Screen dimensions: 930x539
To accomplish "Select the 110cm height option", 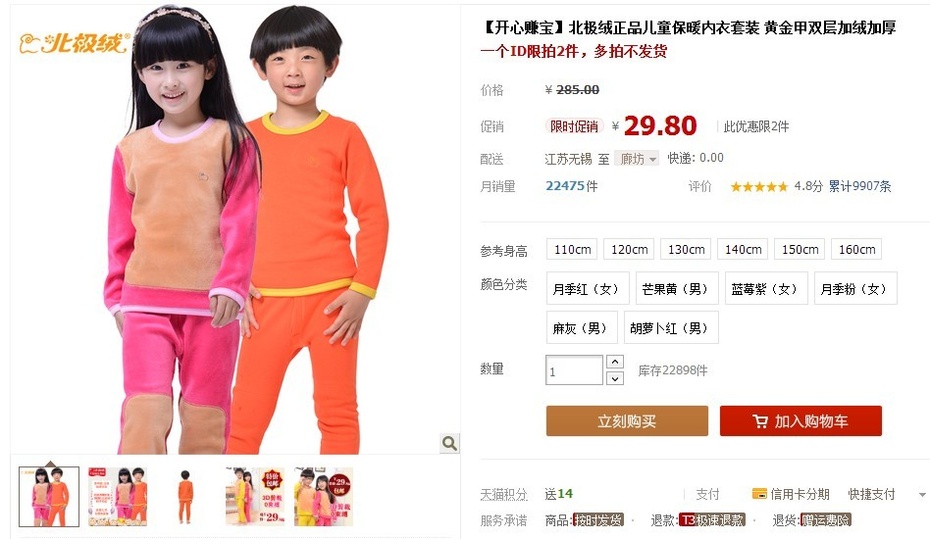I will (x=572, y=250).
